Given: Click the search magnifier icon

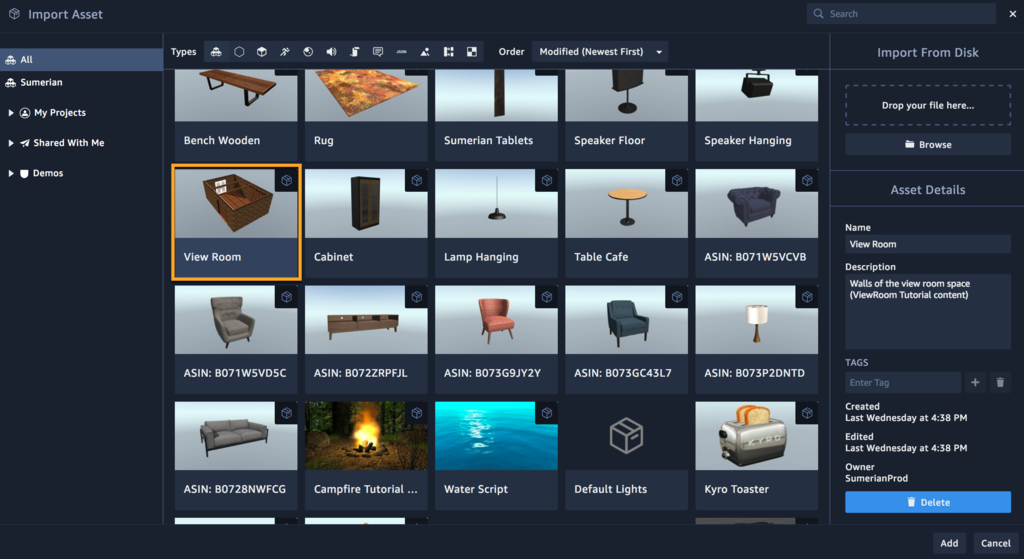Looking at the screenshot, I should pyautogui.click(x=818, y=14).
